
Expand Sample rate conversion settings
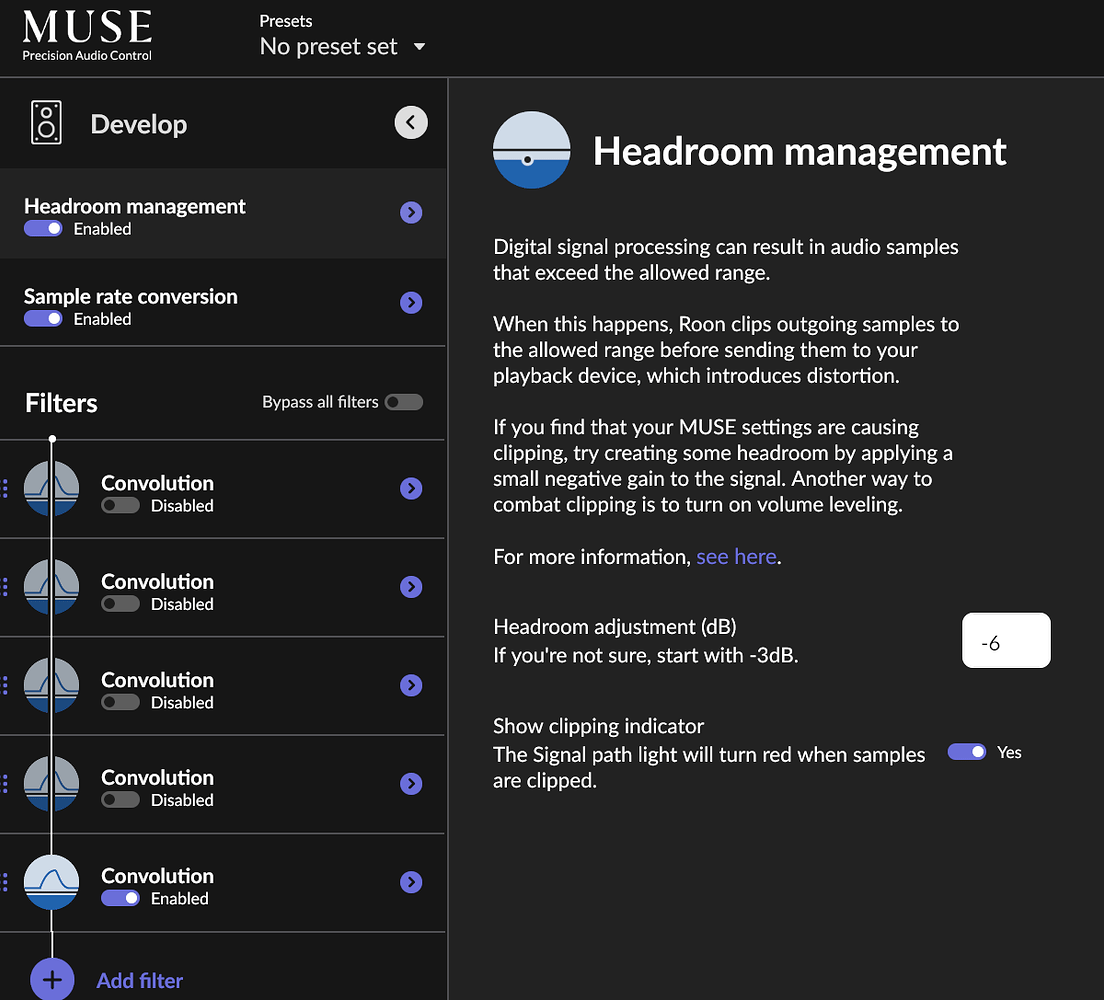click(411, 302)
